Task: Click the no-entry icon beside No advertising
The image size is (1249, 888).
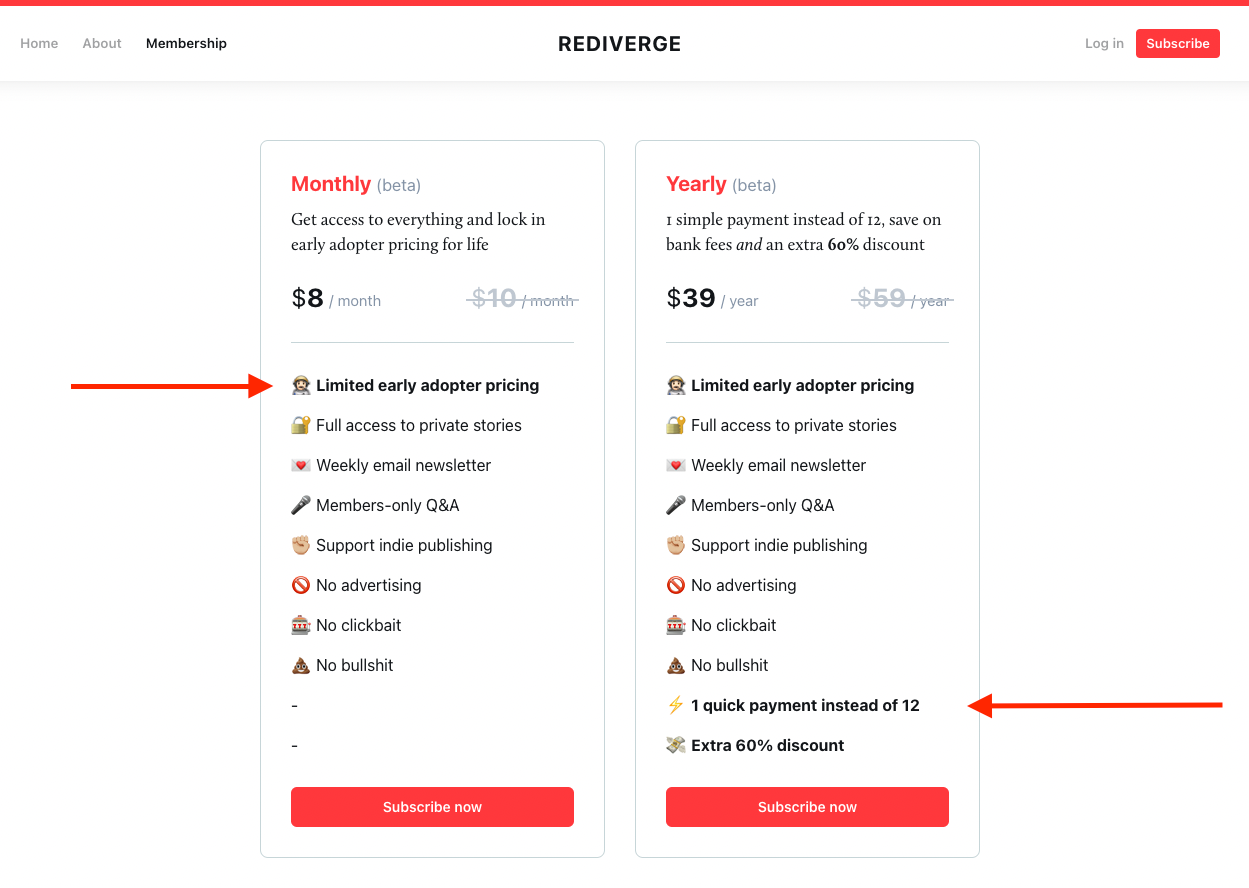Action: pos(300,585)
